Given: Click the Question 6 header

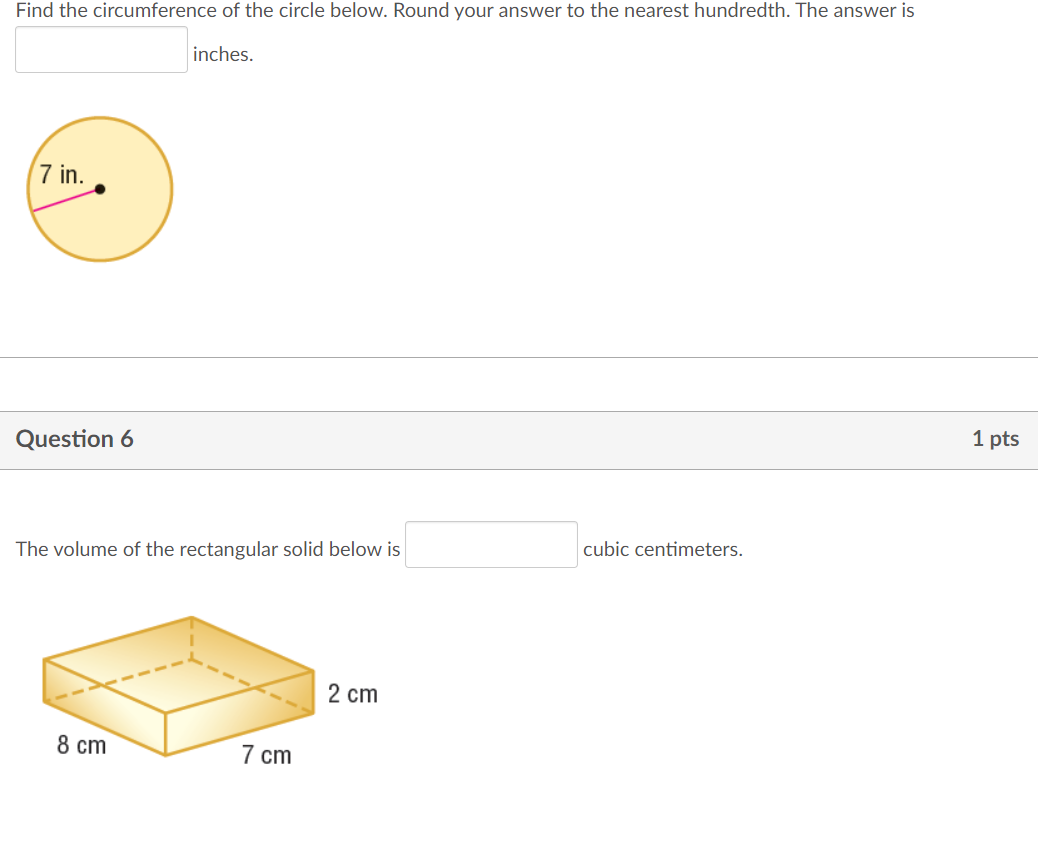Looking at the screenshot, I should click(x=74, y=438).
